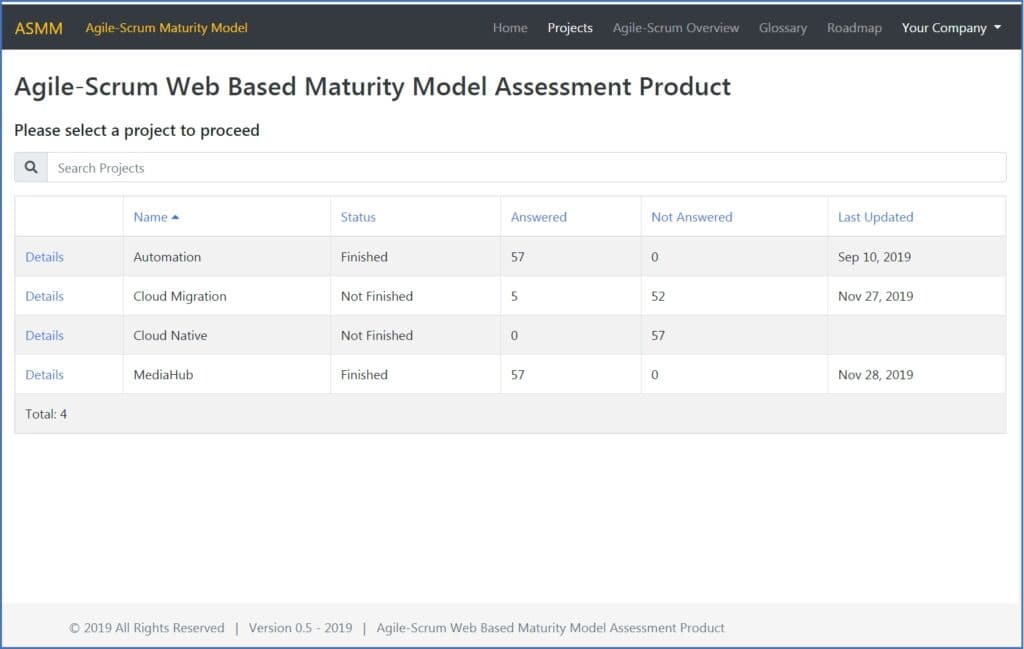
Task: Open Agile-Scrum Overview page
Action: tap(676, 28)
